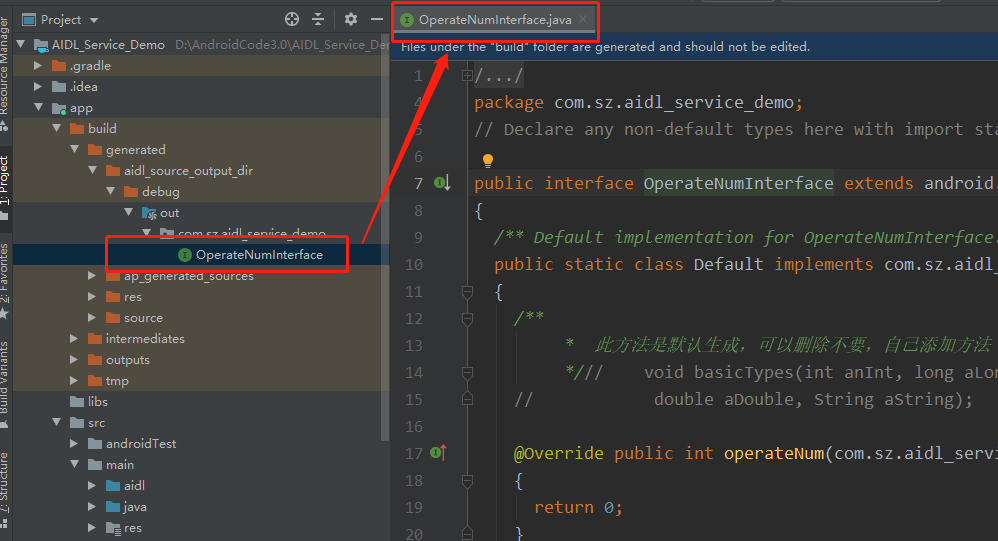Select the app module icon
This screenshot has height=541, width=998.
(59, 108)
